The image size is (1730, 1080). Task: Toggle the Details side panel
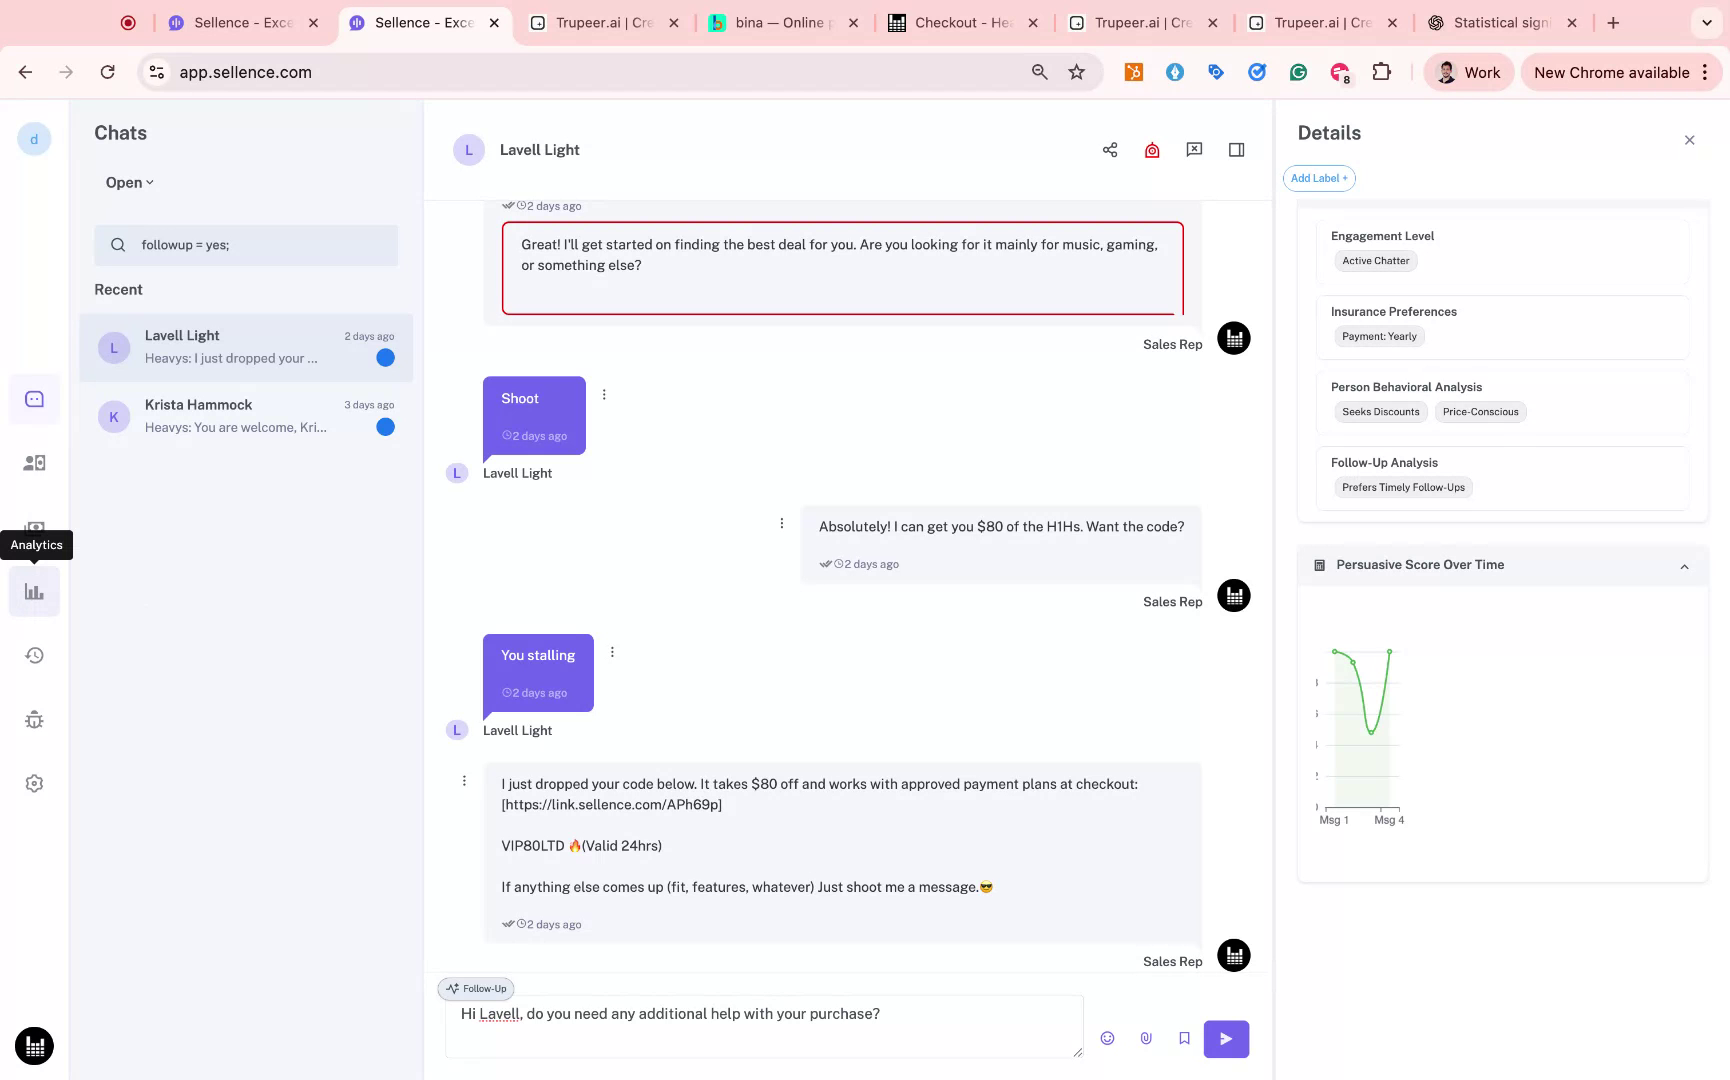(x=1236, y=149)
